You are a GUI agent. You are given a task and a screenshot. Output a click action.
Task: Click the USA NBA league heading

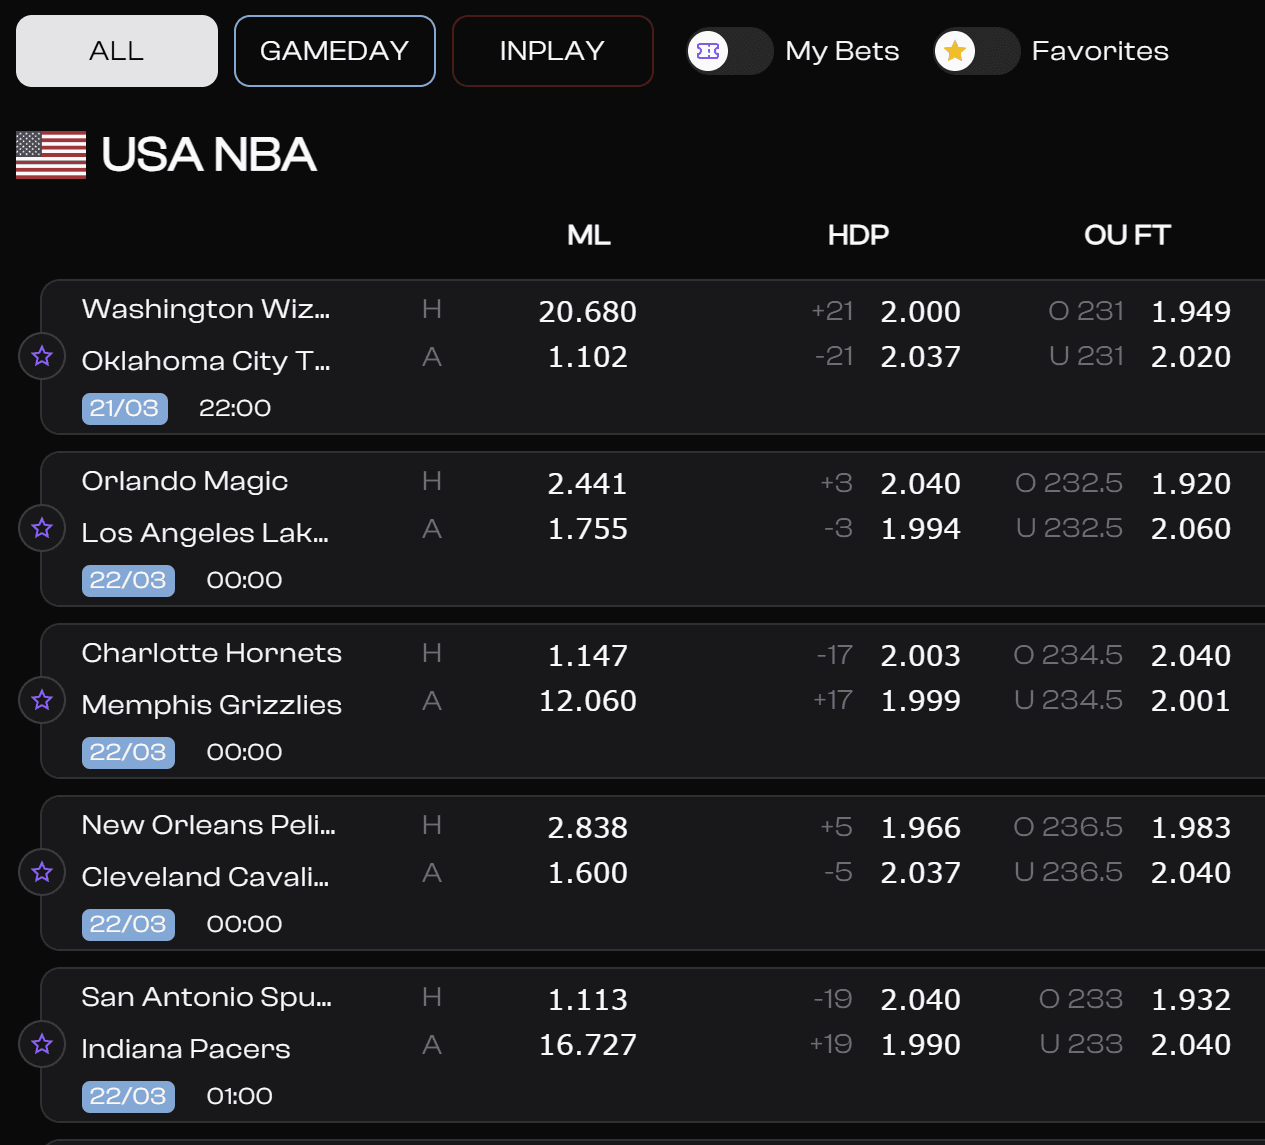tap(209, 155)
